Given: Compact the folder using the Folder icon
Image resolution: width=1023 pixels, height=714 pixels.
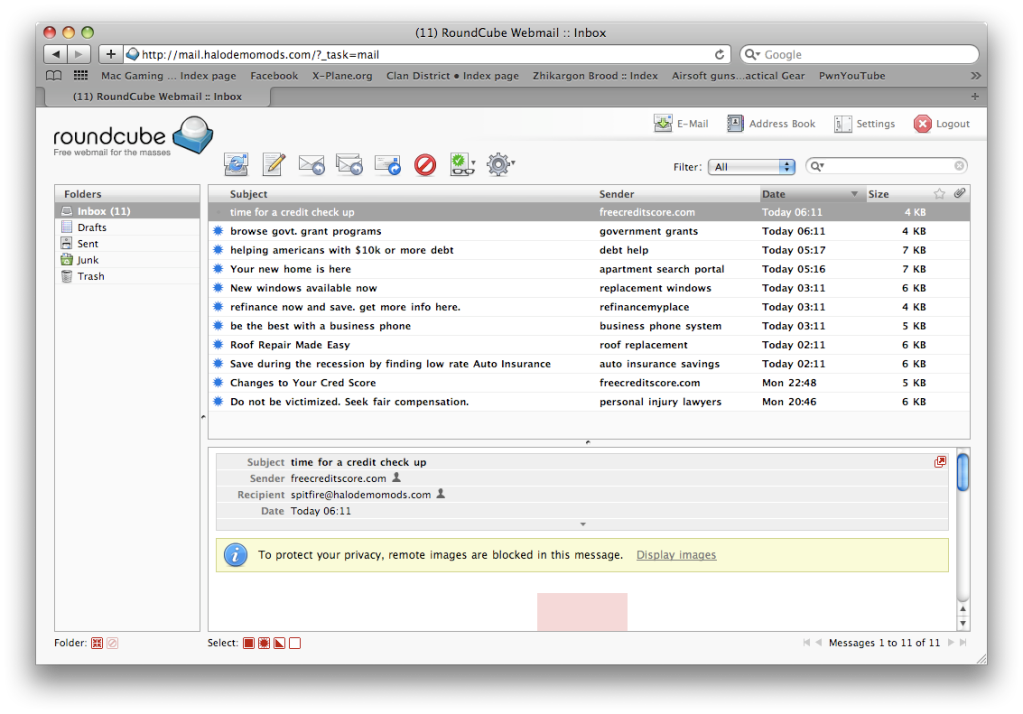Looking at the screenshot, I should (97, 643).
